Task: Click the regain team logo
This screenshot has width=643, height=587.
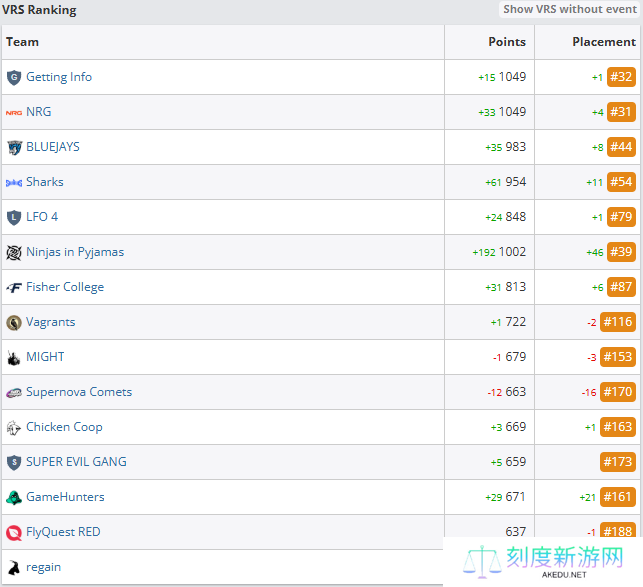Action: (14, 568)
